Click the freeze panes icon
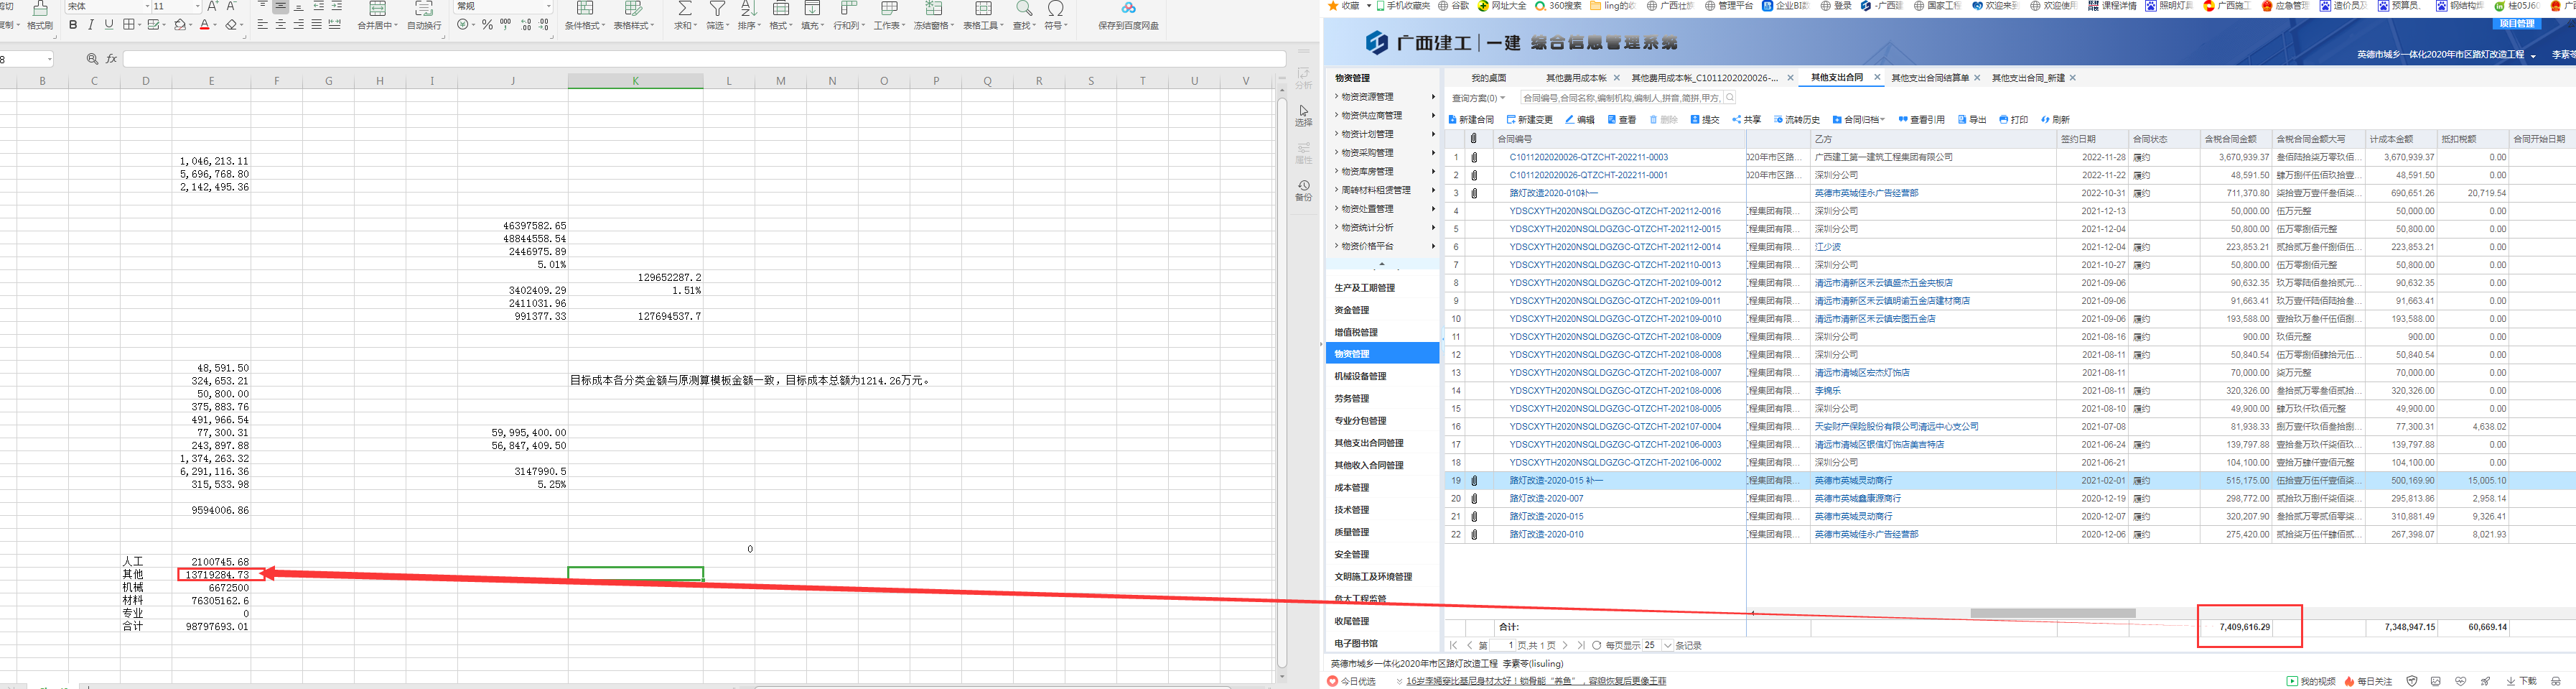 click(x=933, y=8)
